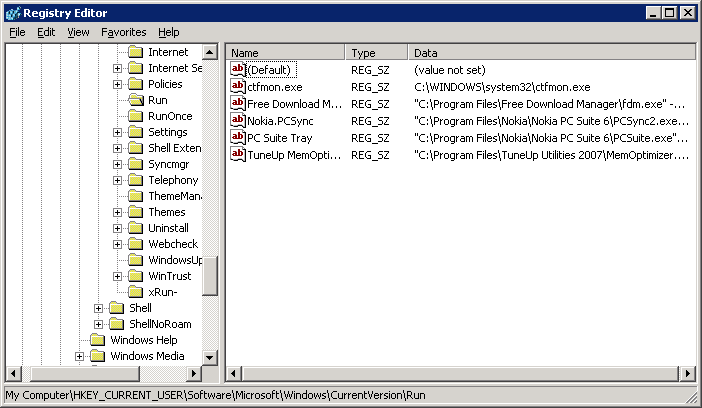Expand the Themes tree node

point(117,212)
